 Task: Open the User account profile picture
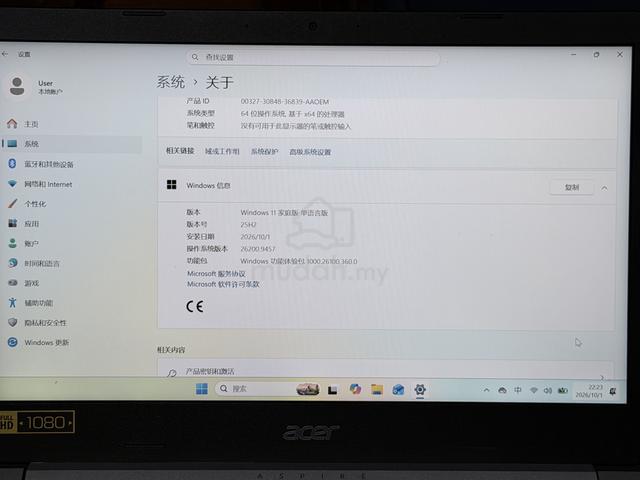(x=17, y=86)
